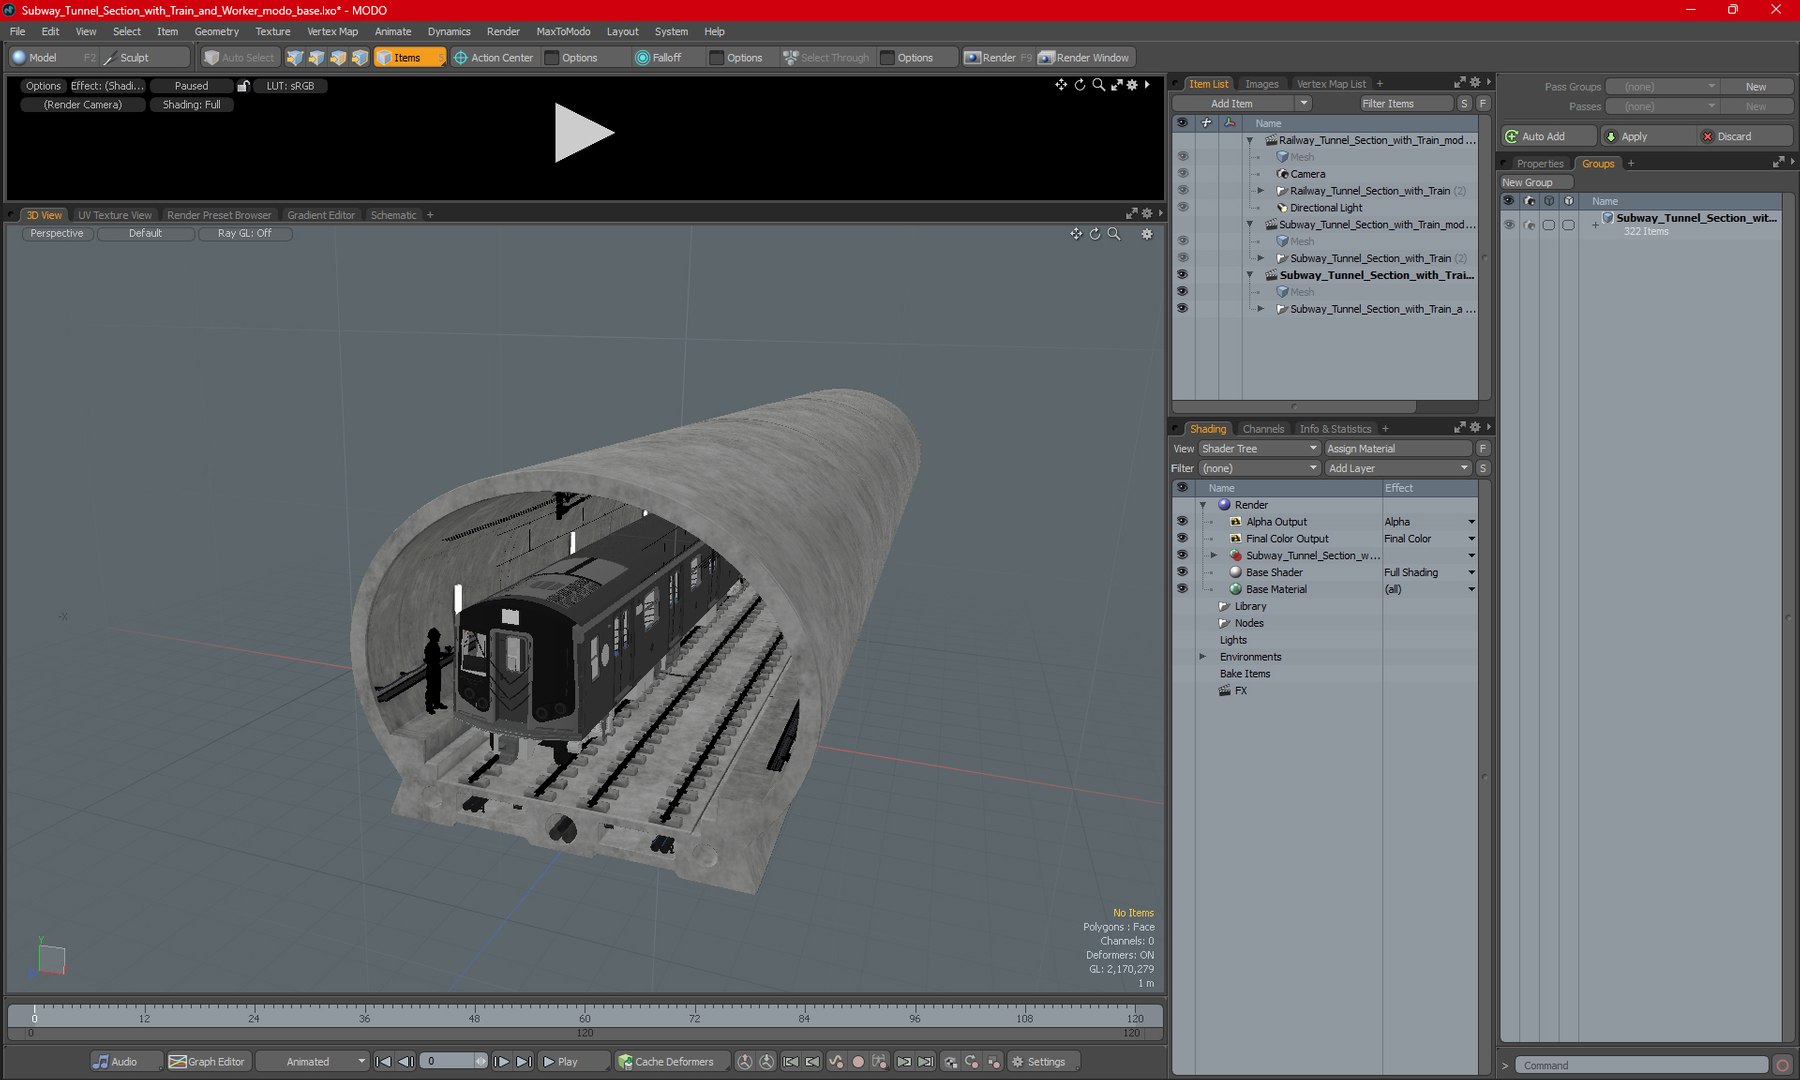Screen dimensions: 1800x1080
Task: Open Add Layer dropdown
Action: pos(1398,469)
